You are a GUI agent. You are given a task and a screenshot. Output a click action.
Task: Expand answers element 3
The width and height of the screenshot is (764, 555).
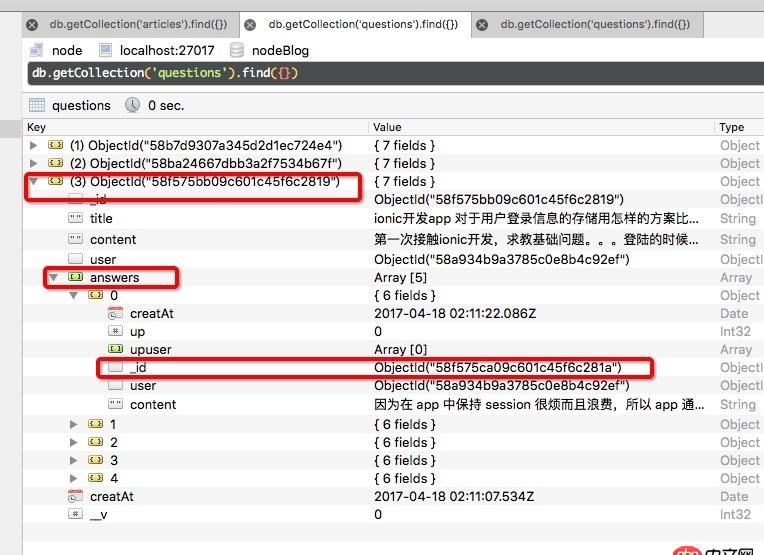74,460
